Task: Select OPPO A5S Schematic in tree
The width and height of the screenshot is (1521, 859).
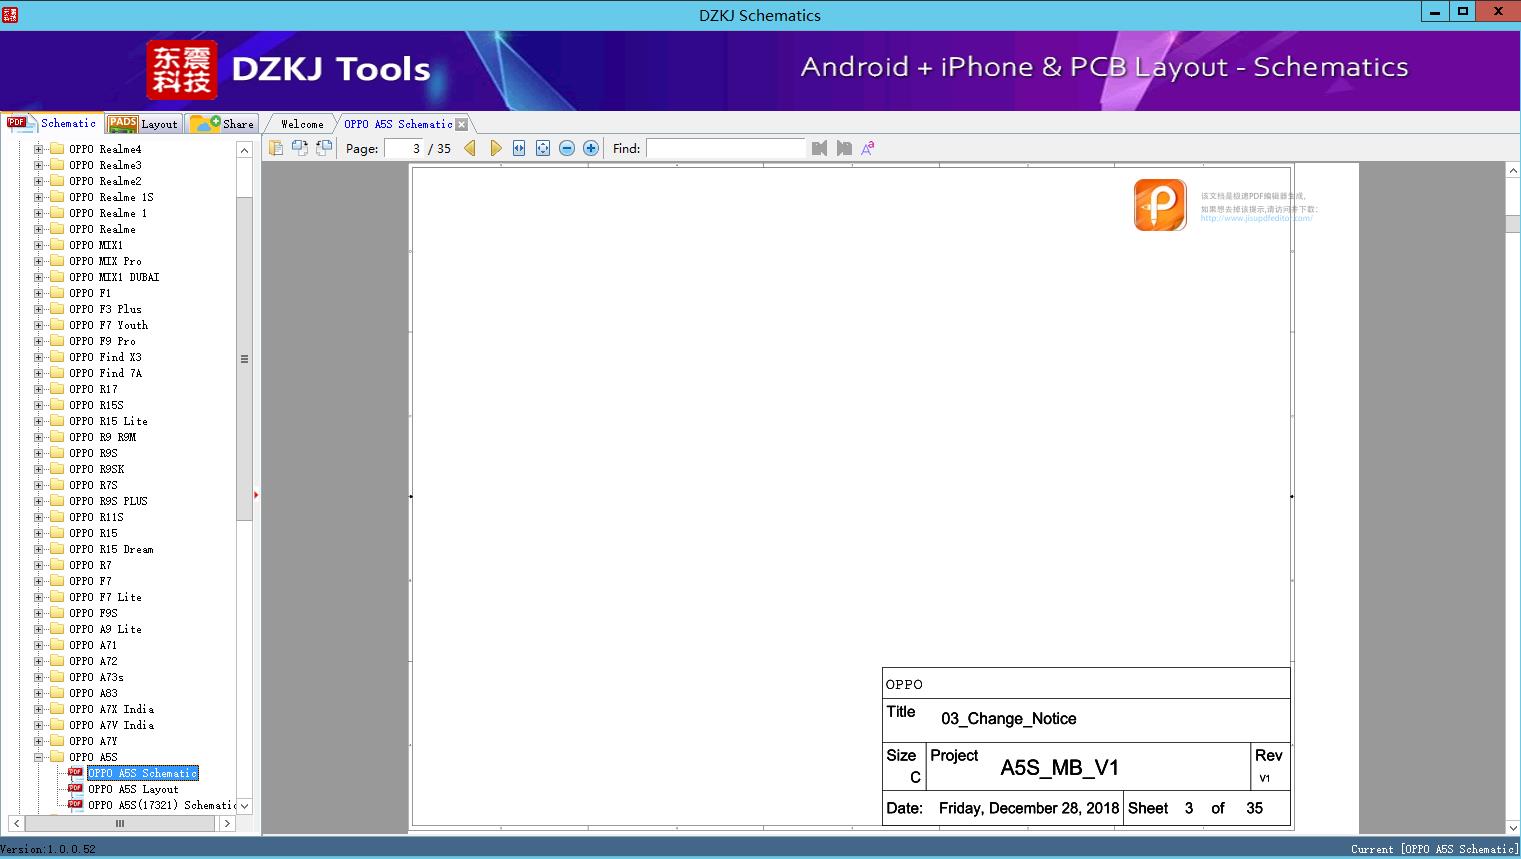Action: 143,773
